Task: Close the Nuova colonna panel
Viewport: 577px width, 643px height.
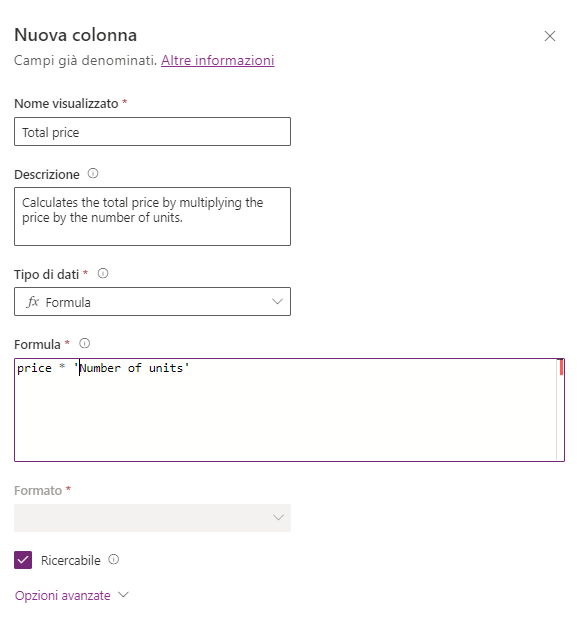Action: click(550, 36)
